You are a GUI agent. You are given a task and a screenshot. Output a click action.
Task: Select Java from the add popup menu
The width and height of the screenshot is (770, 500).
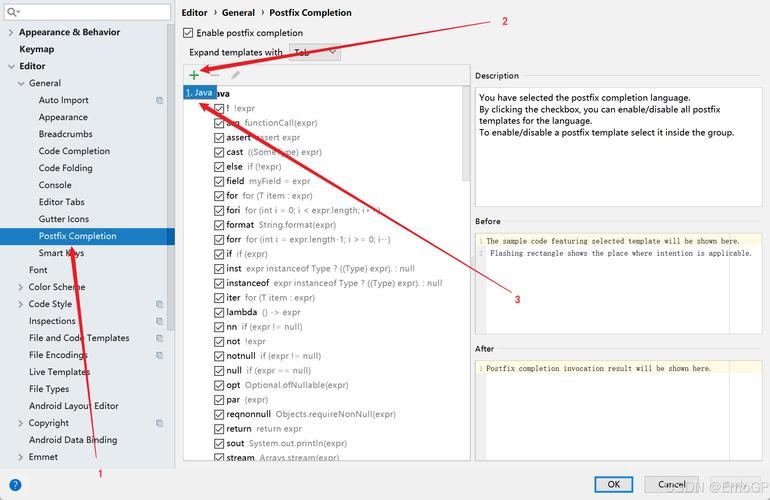tap(199, 92)
